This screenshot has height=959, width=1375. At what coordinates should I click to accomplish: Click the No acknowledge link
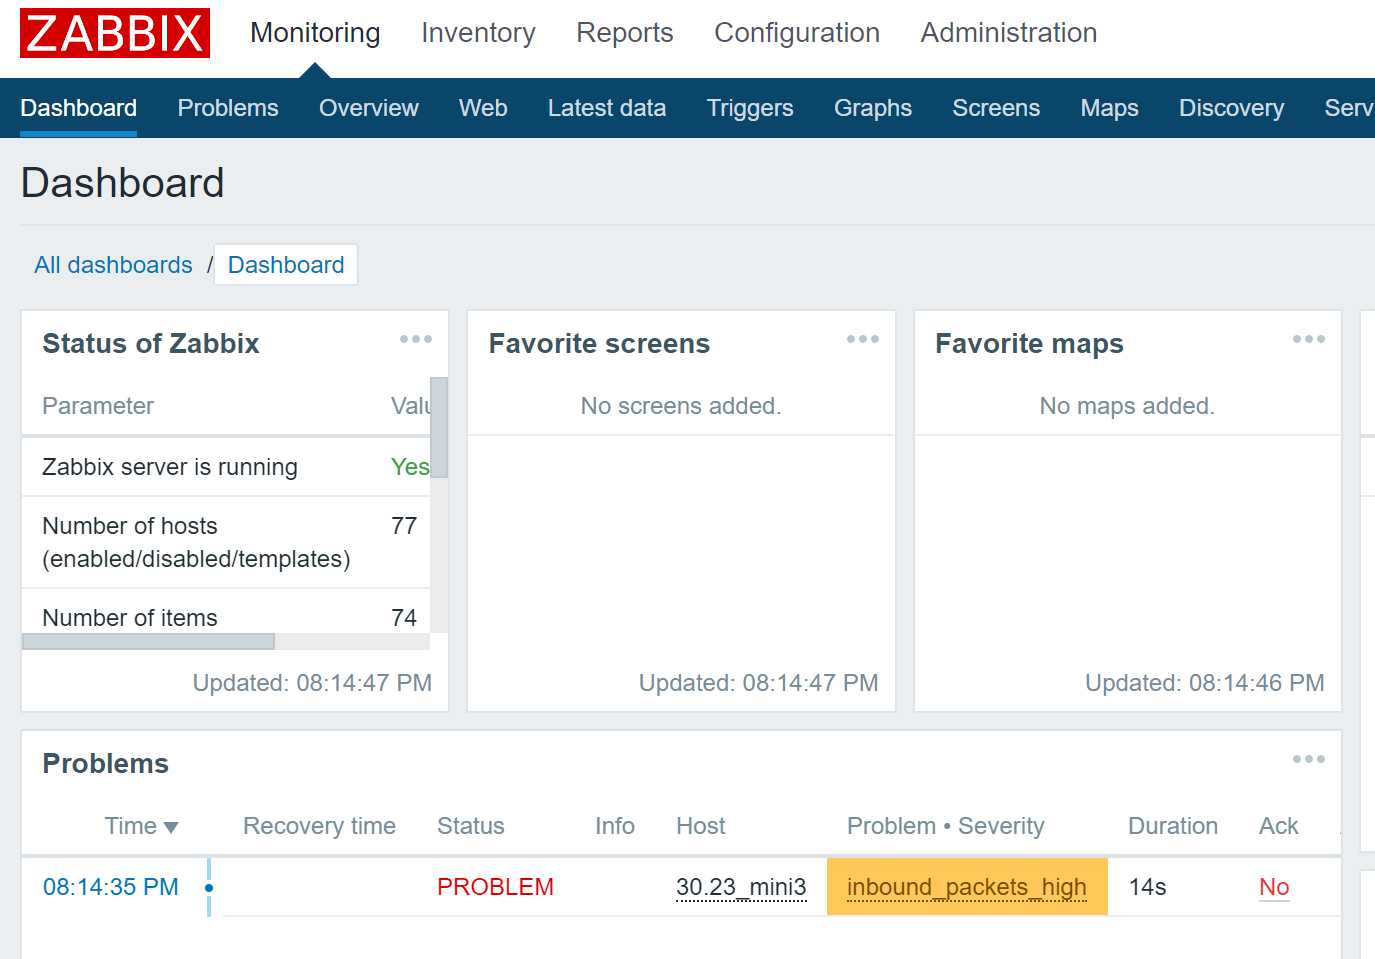[1274, 887]
